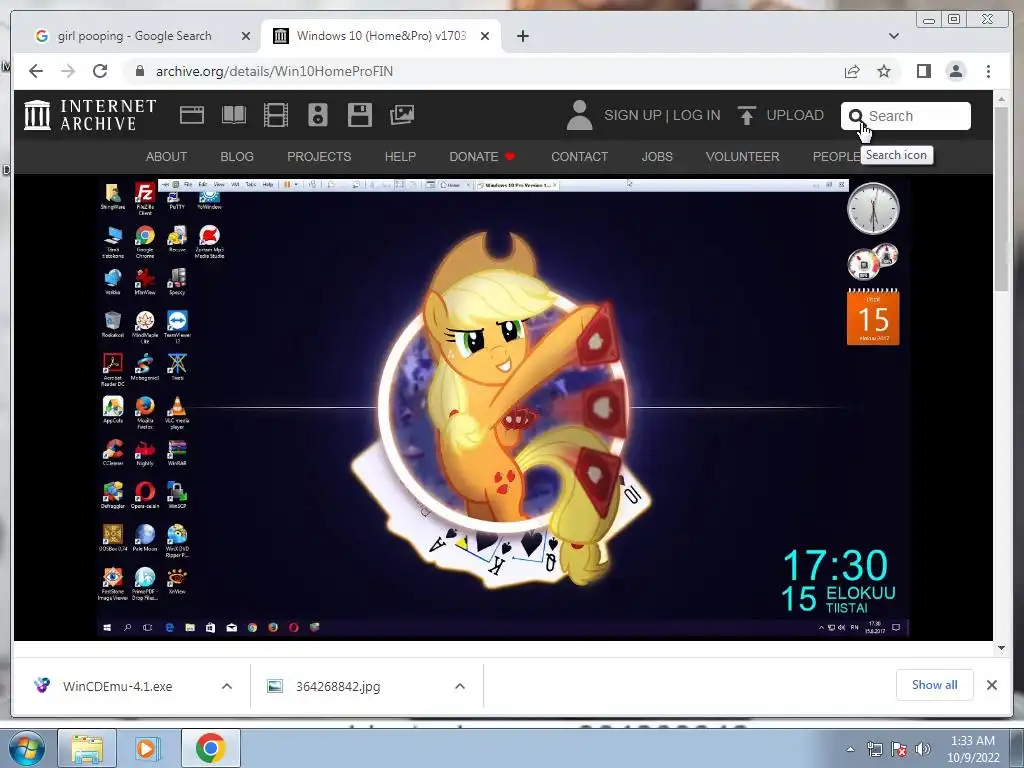Close the girl pooping Google Search tab

click(246, 36)
